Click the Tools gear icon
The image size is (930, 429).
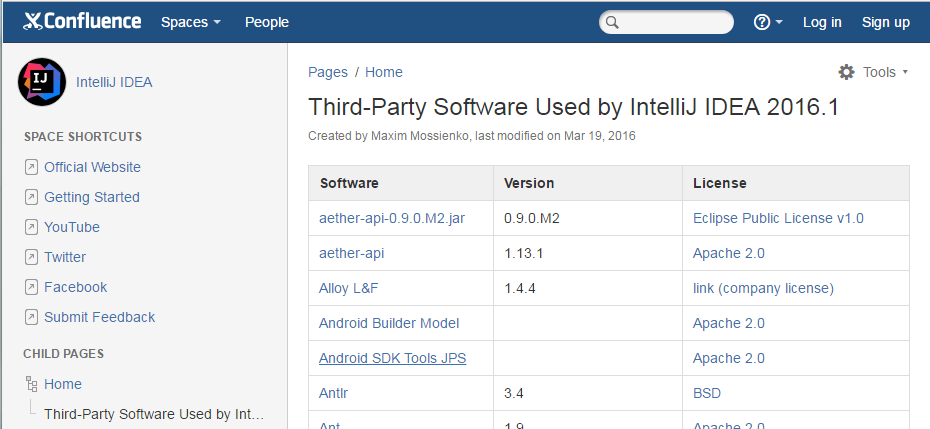(x=846, y=72)
